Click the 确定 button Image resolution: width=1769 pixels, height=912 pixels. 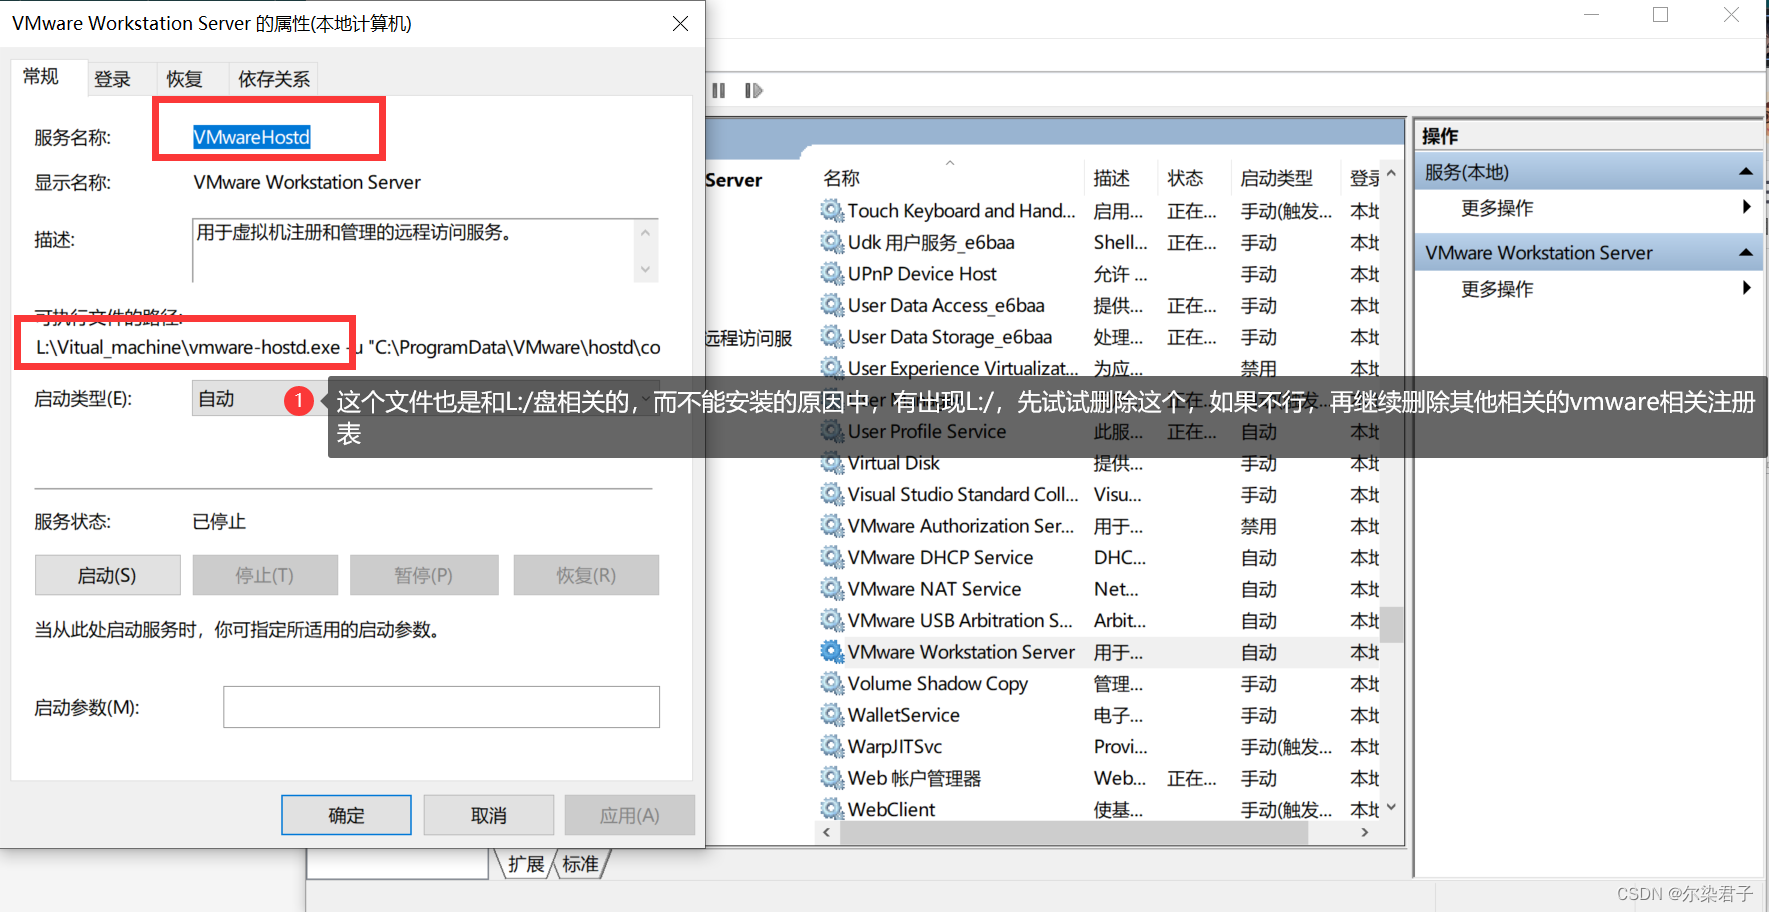click(x=346, y=815)
